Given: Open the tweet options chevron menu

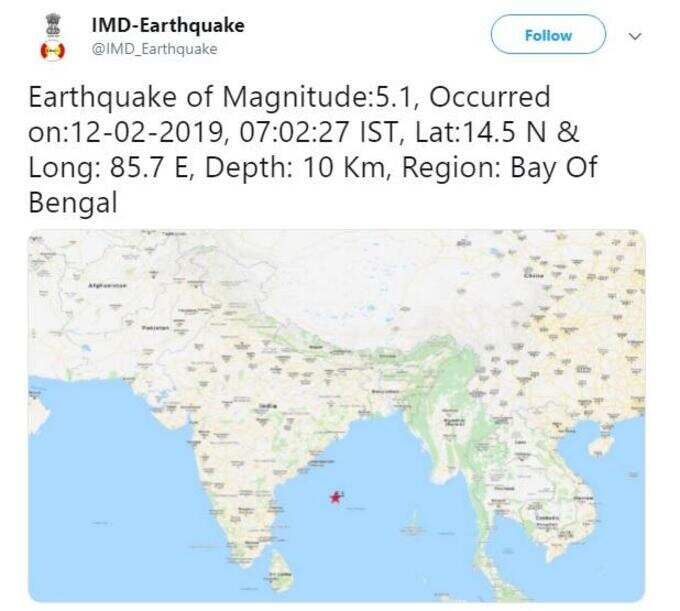Looking at the screenshot, I should 635,36.
